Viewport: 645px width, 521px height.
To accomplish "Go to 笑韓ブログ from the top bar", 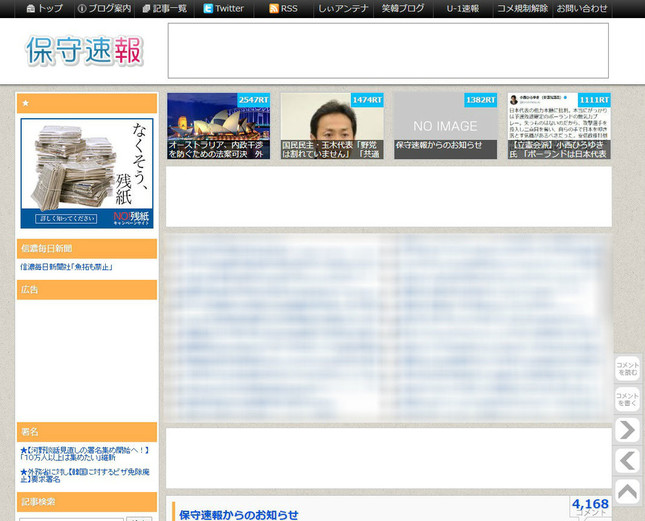I will pos(402,8).
